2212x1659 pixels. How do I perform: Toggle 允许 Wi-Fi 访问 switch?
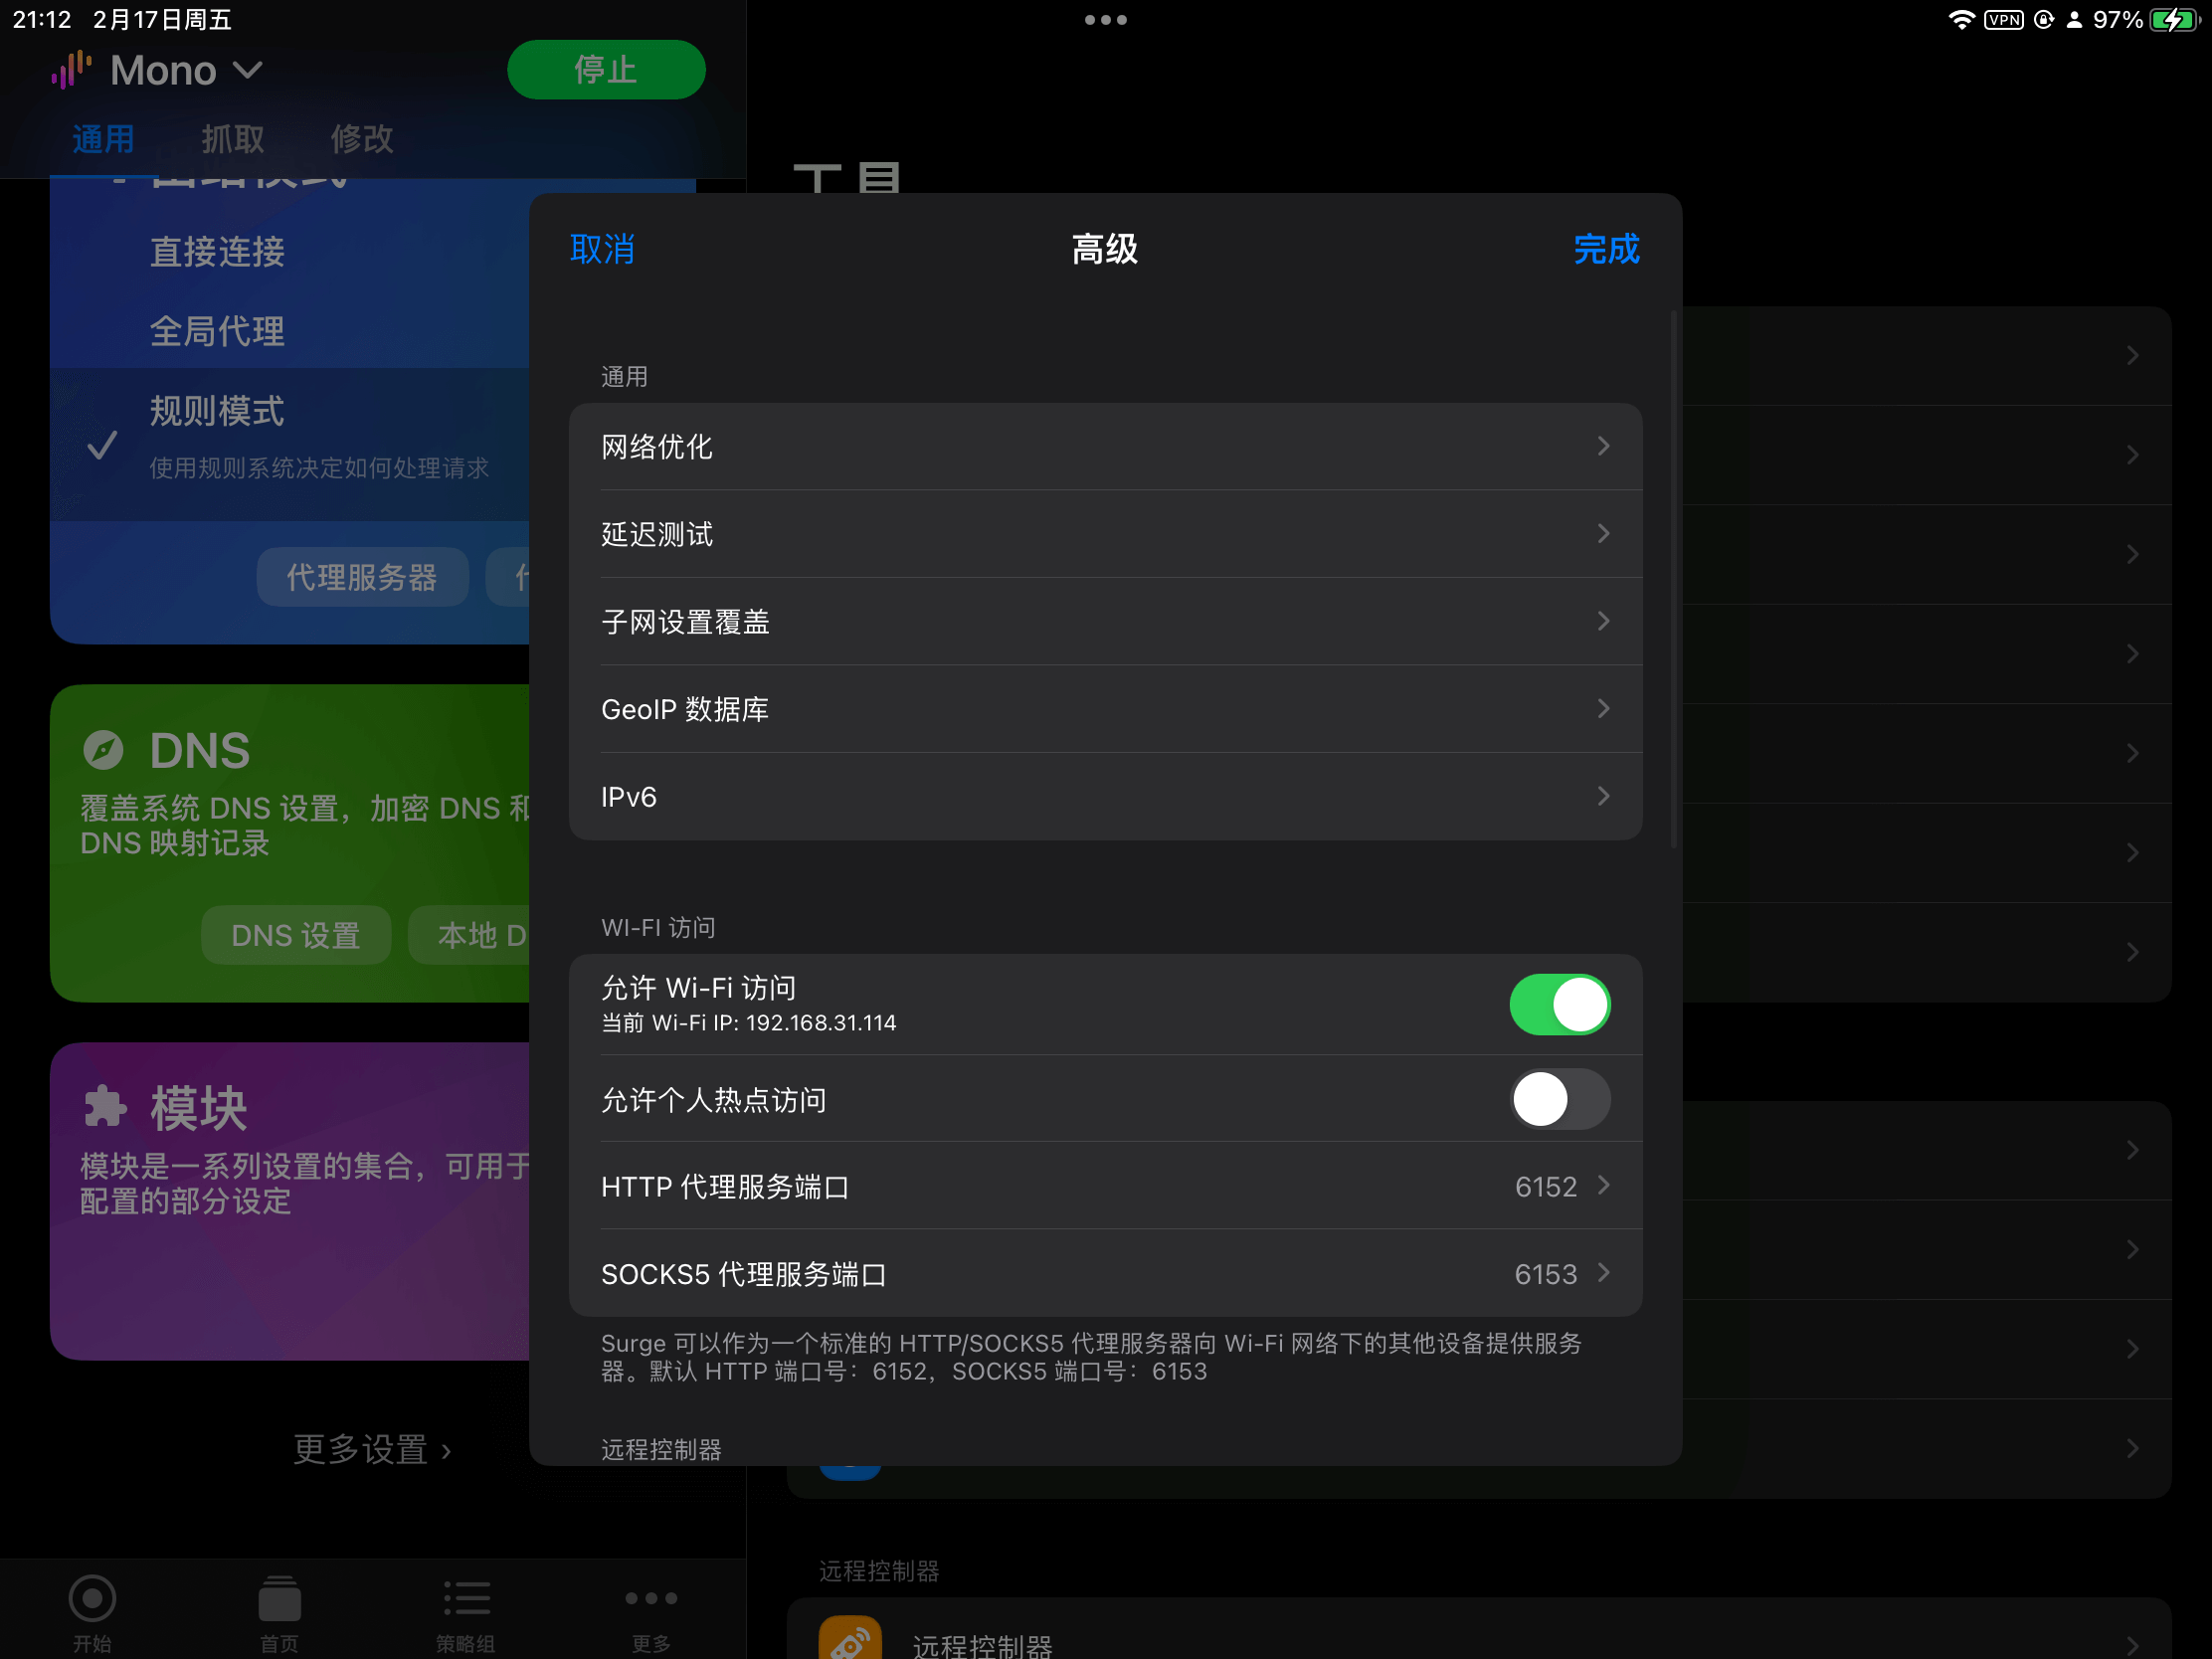pyautogui.click(x=1556, y=1002)
